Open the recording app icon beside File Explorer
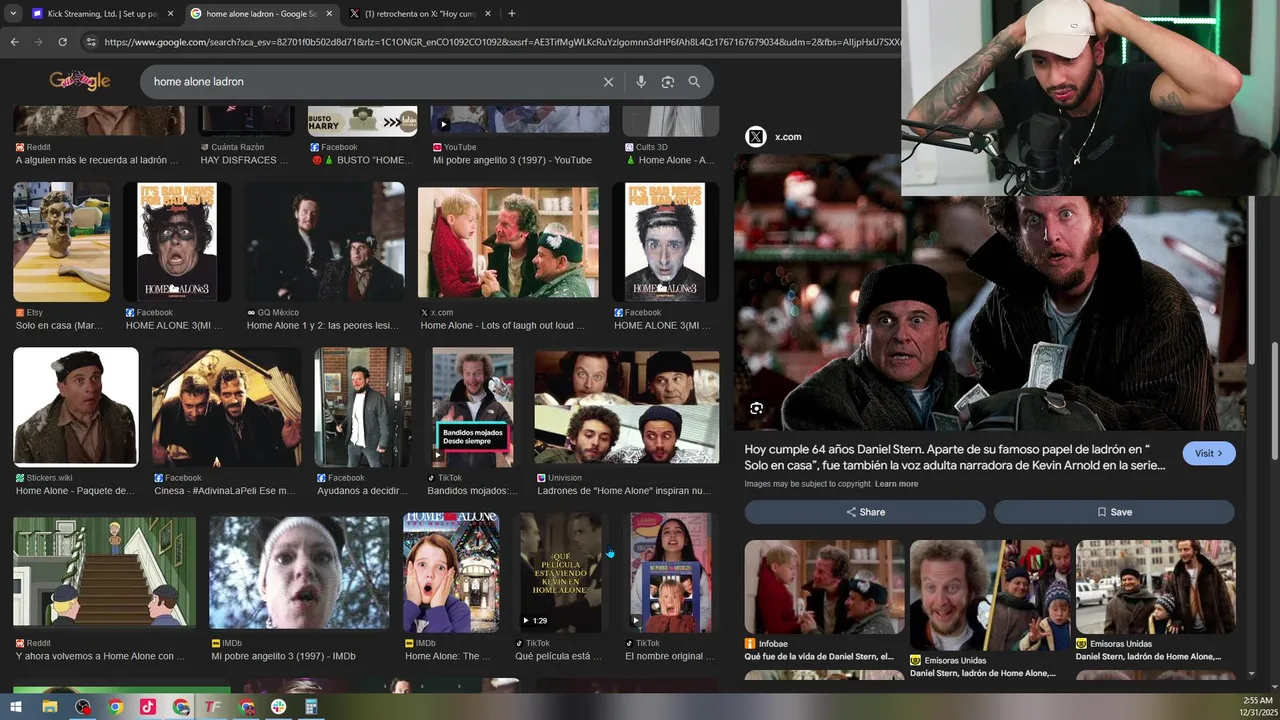Image resolution: width=1280 pixels, height=720 pixels. click(82, 707)
